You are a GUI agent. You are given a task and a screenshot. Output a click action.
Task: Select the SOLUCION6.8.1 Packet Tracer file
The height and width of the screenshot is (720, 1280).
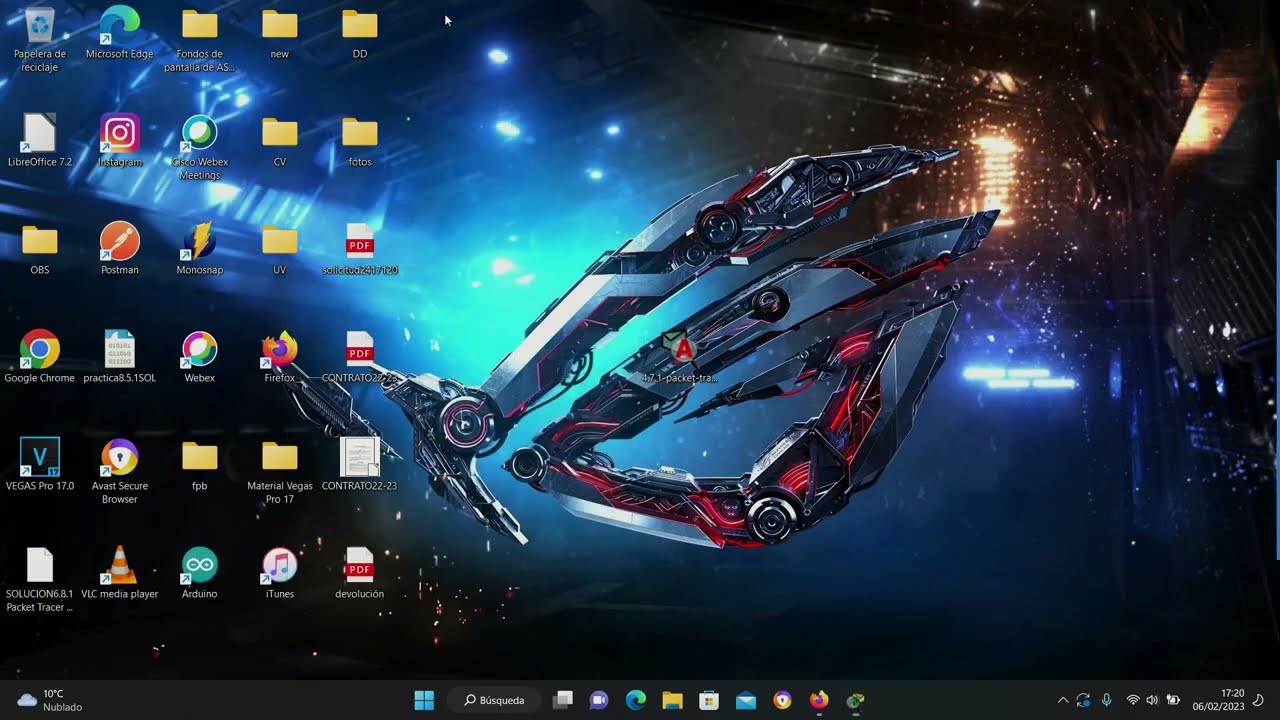40,579
